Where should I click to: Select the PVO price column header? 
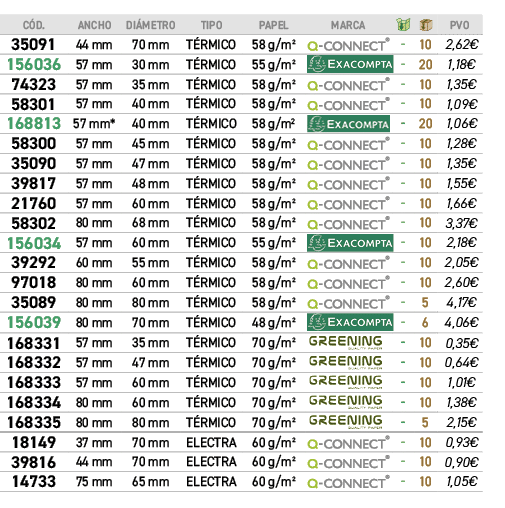pos(459,25)
